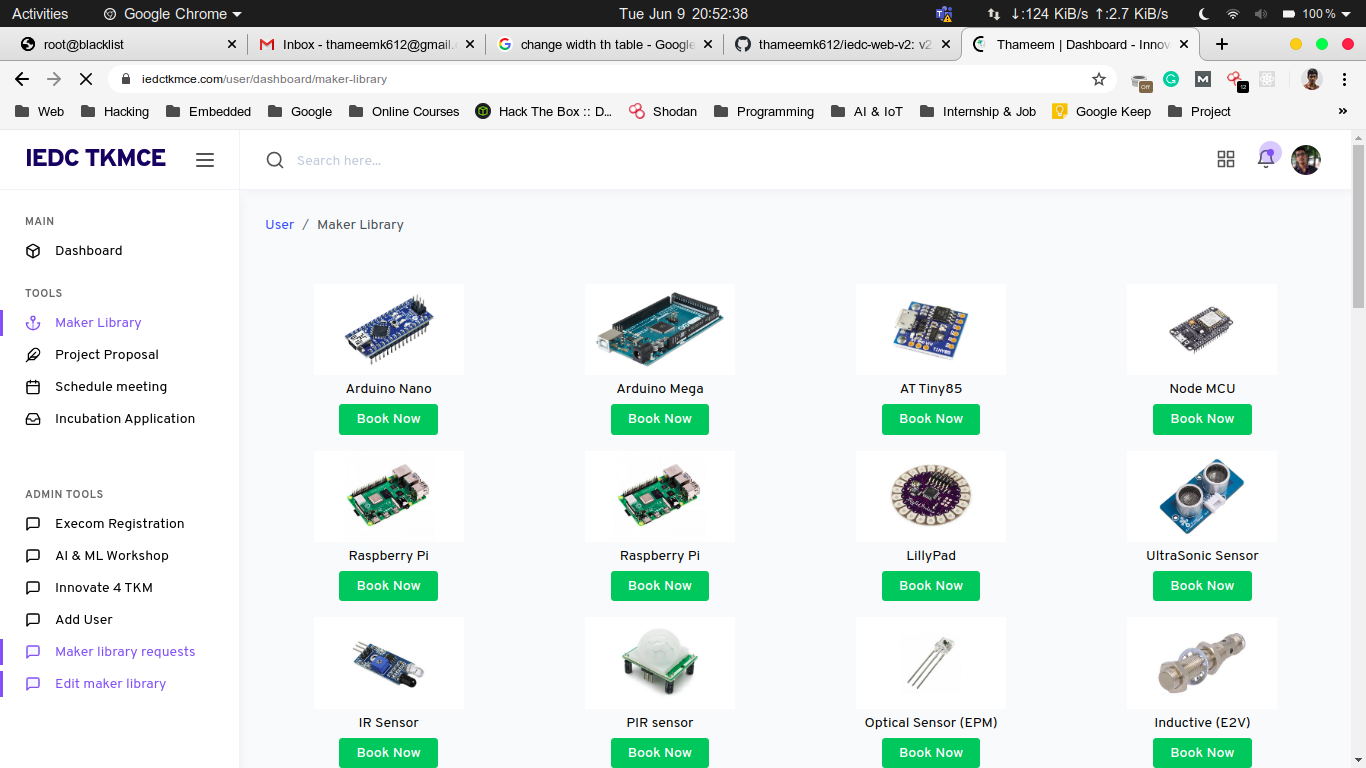Image resolution: width=1366 pixels, height=768 pixels.
Task: Click the address bar URL
Action: 264,79
